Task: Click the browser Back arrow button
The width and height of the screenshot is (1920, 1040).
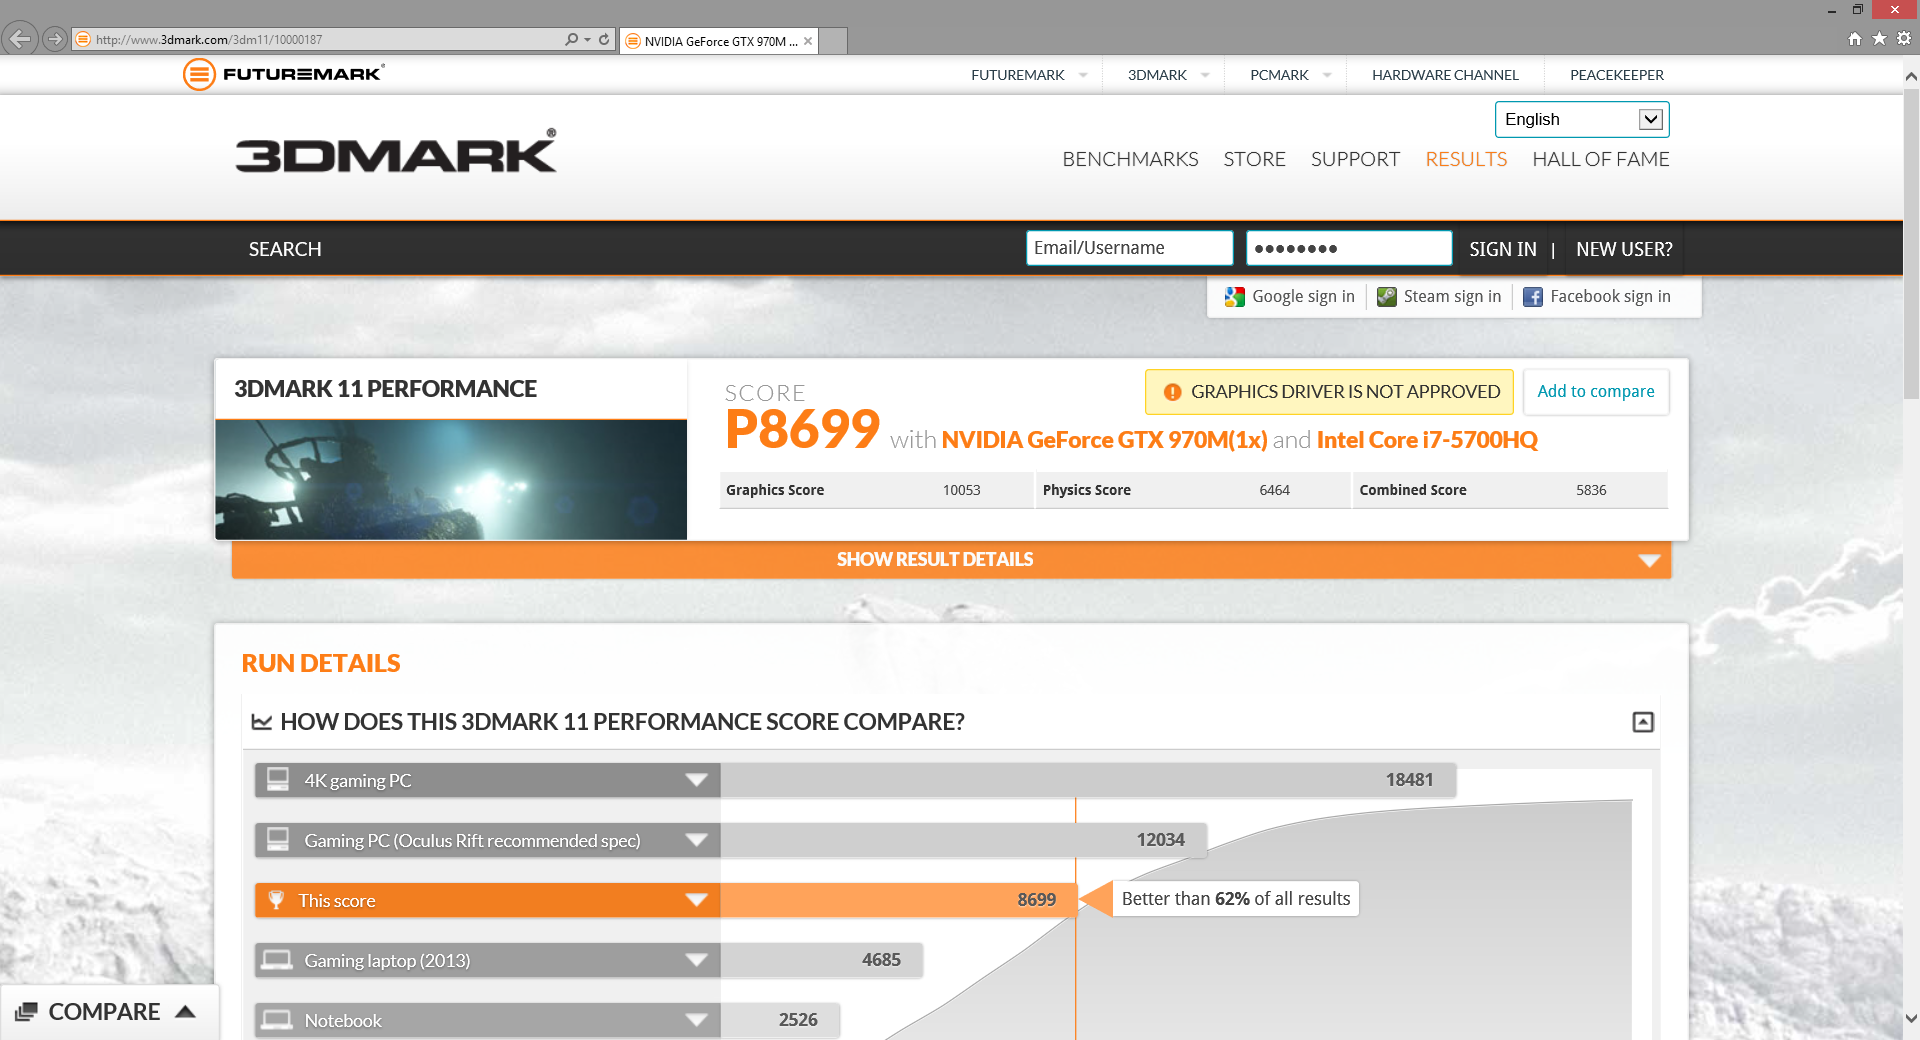Action: 20,39
